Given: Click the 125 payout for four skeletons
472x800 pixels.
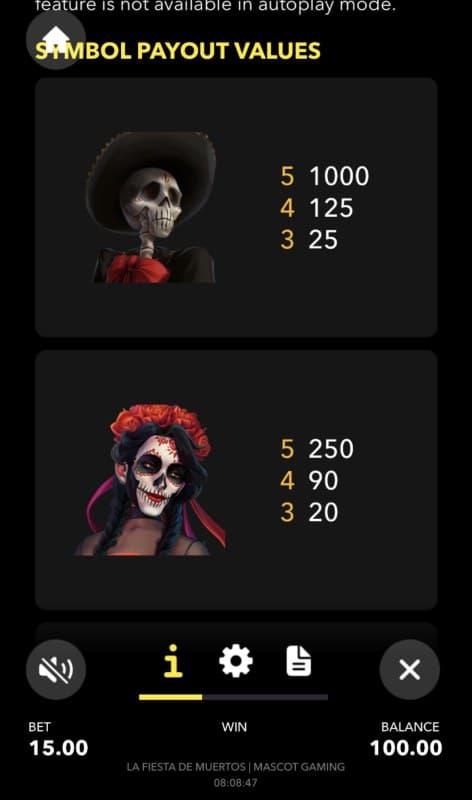Looking at the screenshot, I should 331,208.
